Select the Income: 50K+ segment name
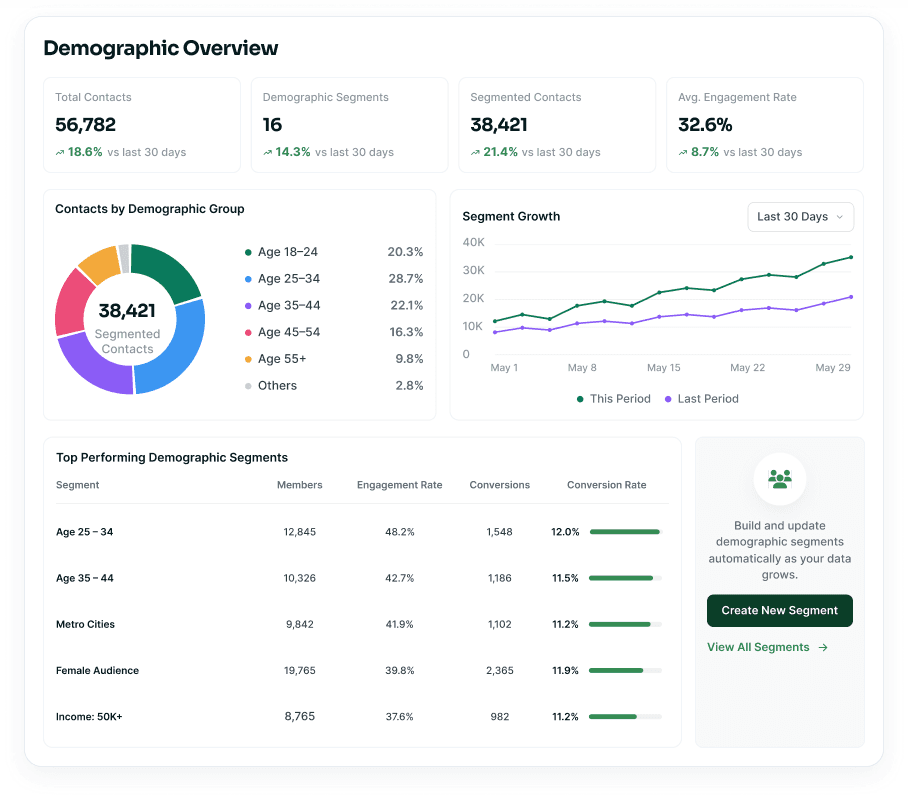This screenshot has height=799, width=908. coord(89,717)
